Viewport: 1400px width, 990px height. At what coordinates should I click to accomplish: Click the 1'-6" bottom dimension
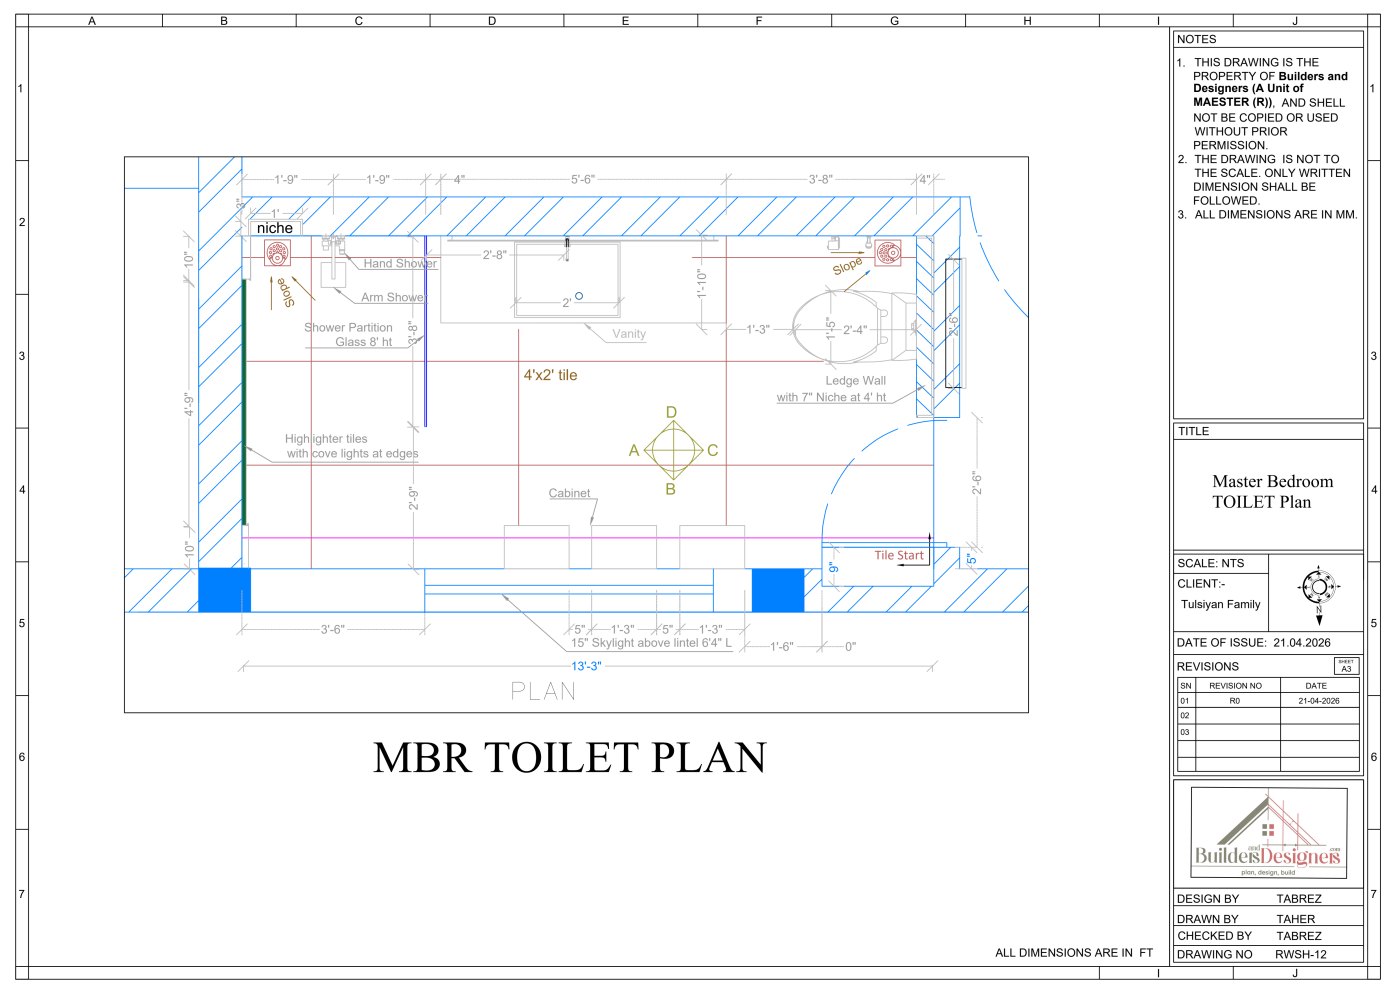click(781, 647)
